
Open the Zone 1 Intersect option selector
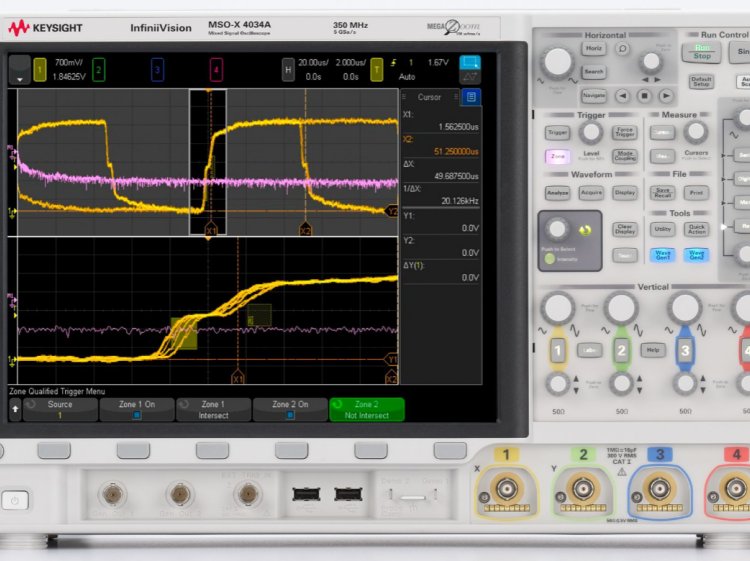pos(213,410)
